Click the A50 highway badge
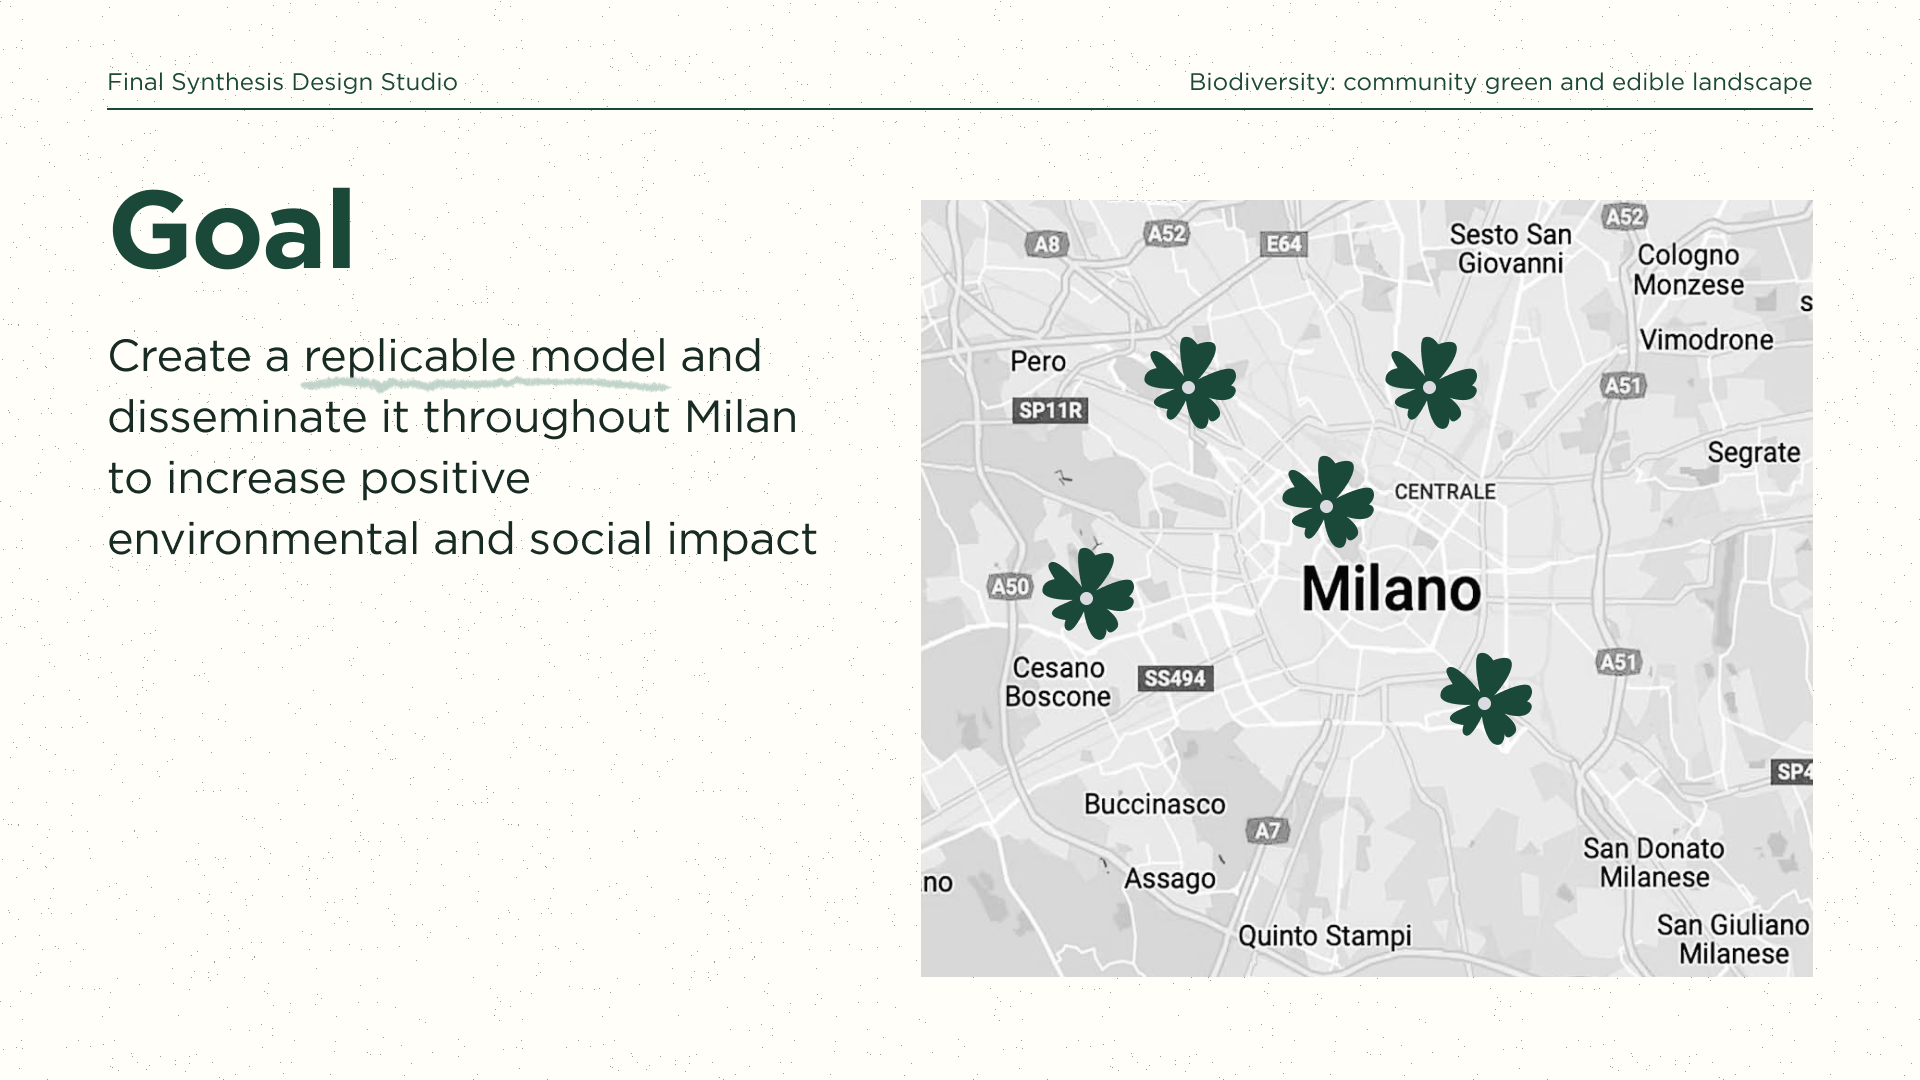Viewport: 1920px width, 1080px height. 1010,587
